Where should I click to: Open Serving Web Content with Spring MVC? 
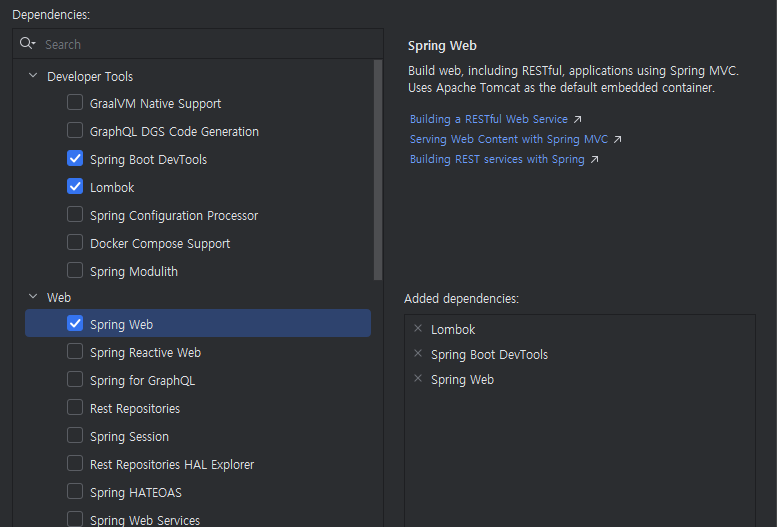click(509, 139)
